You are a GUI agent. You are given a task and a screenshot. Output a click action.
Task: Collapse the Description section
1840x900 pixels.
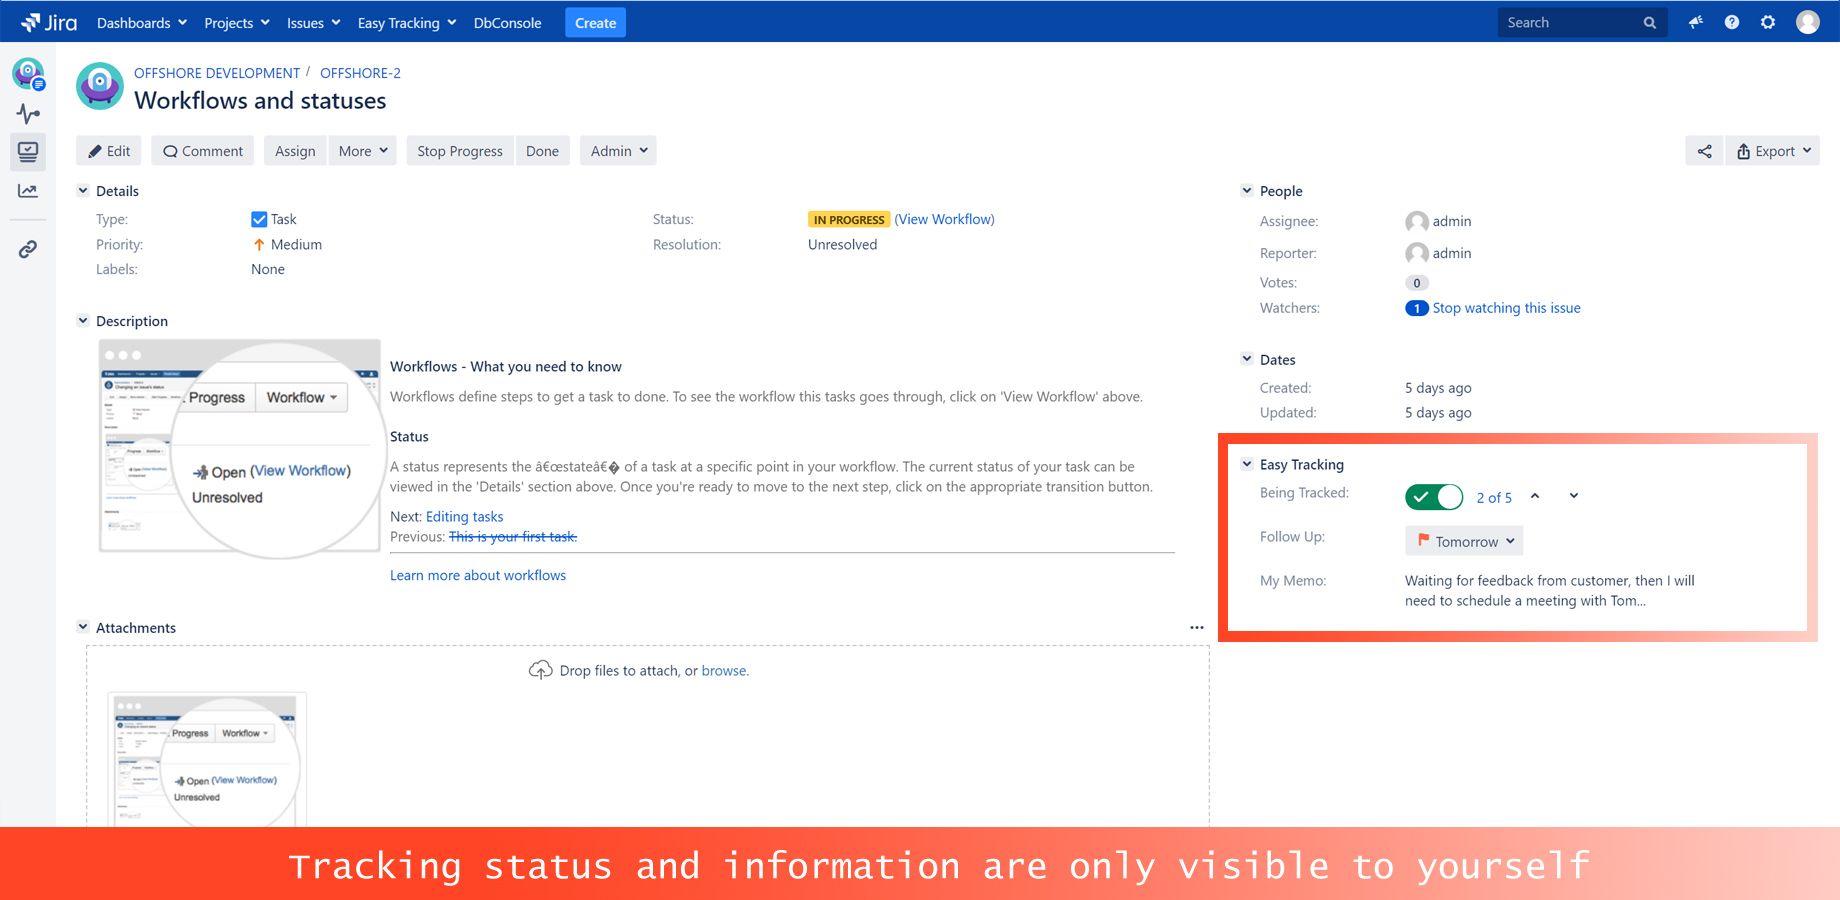[x=83, y=320]
